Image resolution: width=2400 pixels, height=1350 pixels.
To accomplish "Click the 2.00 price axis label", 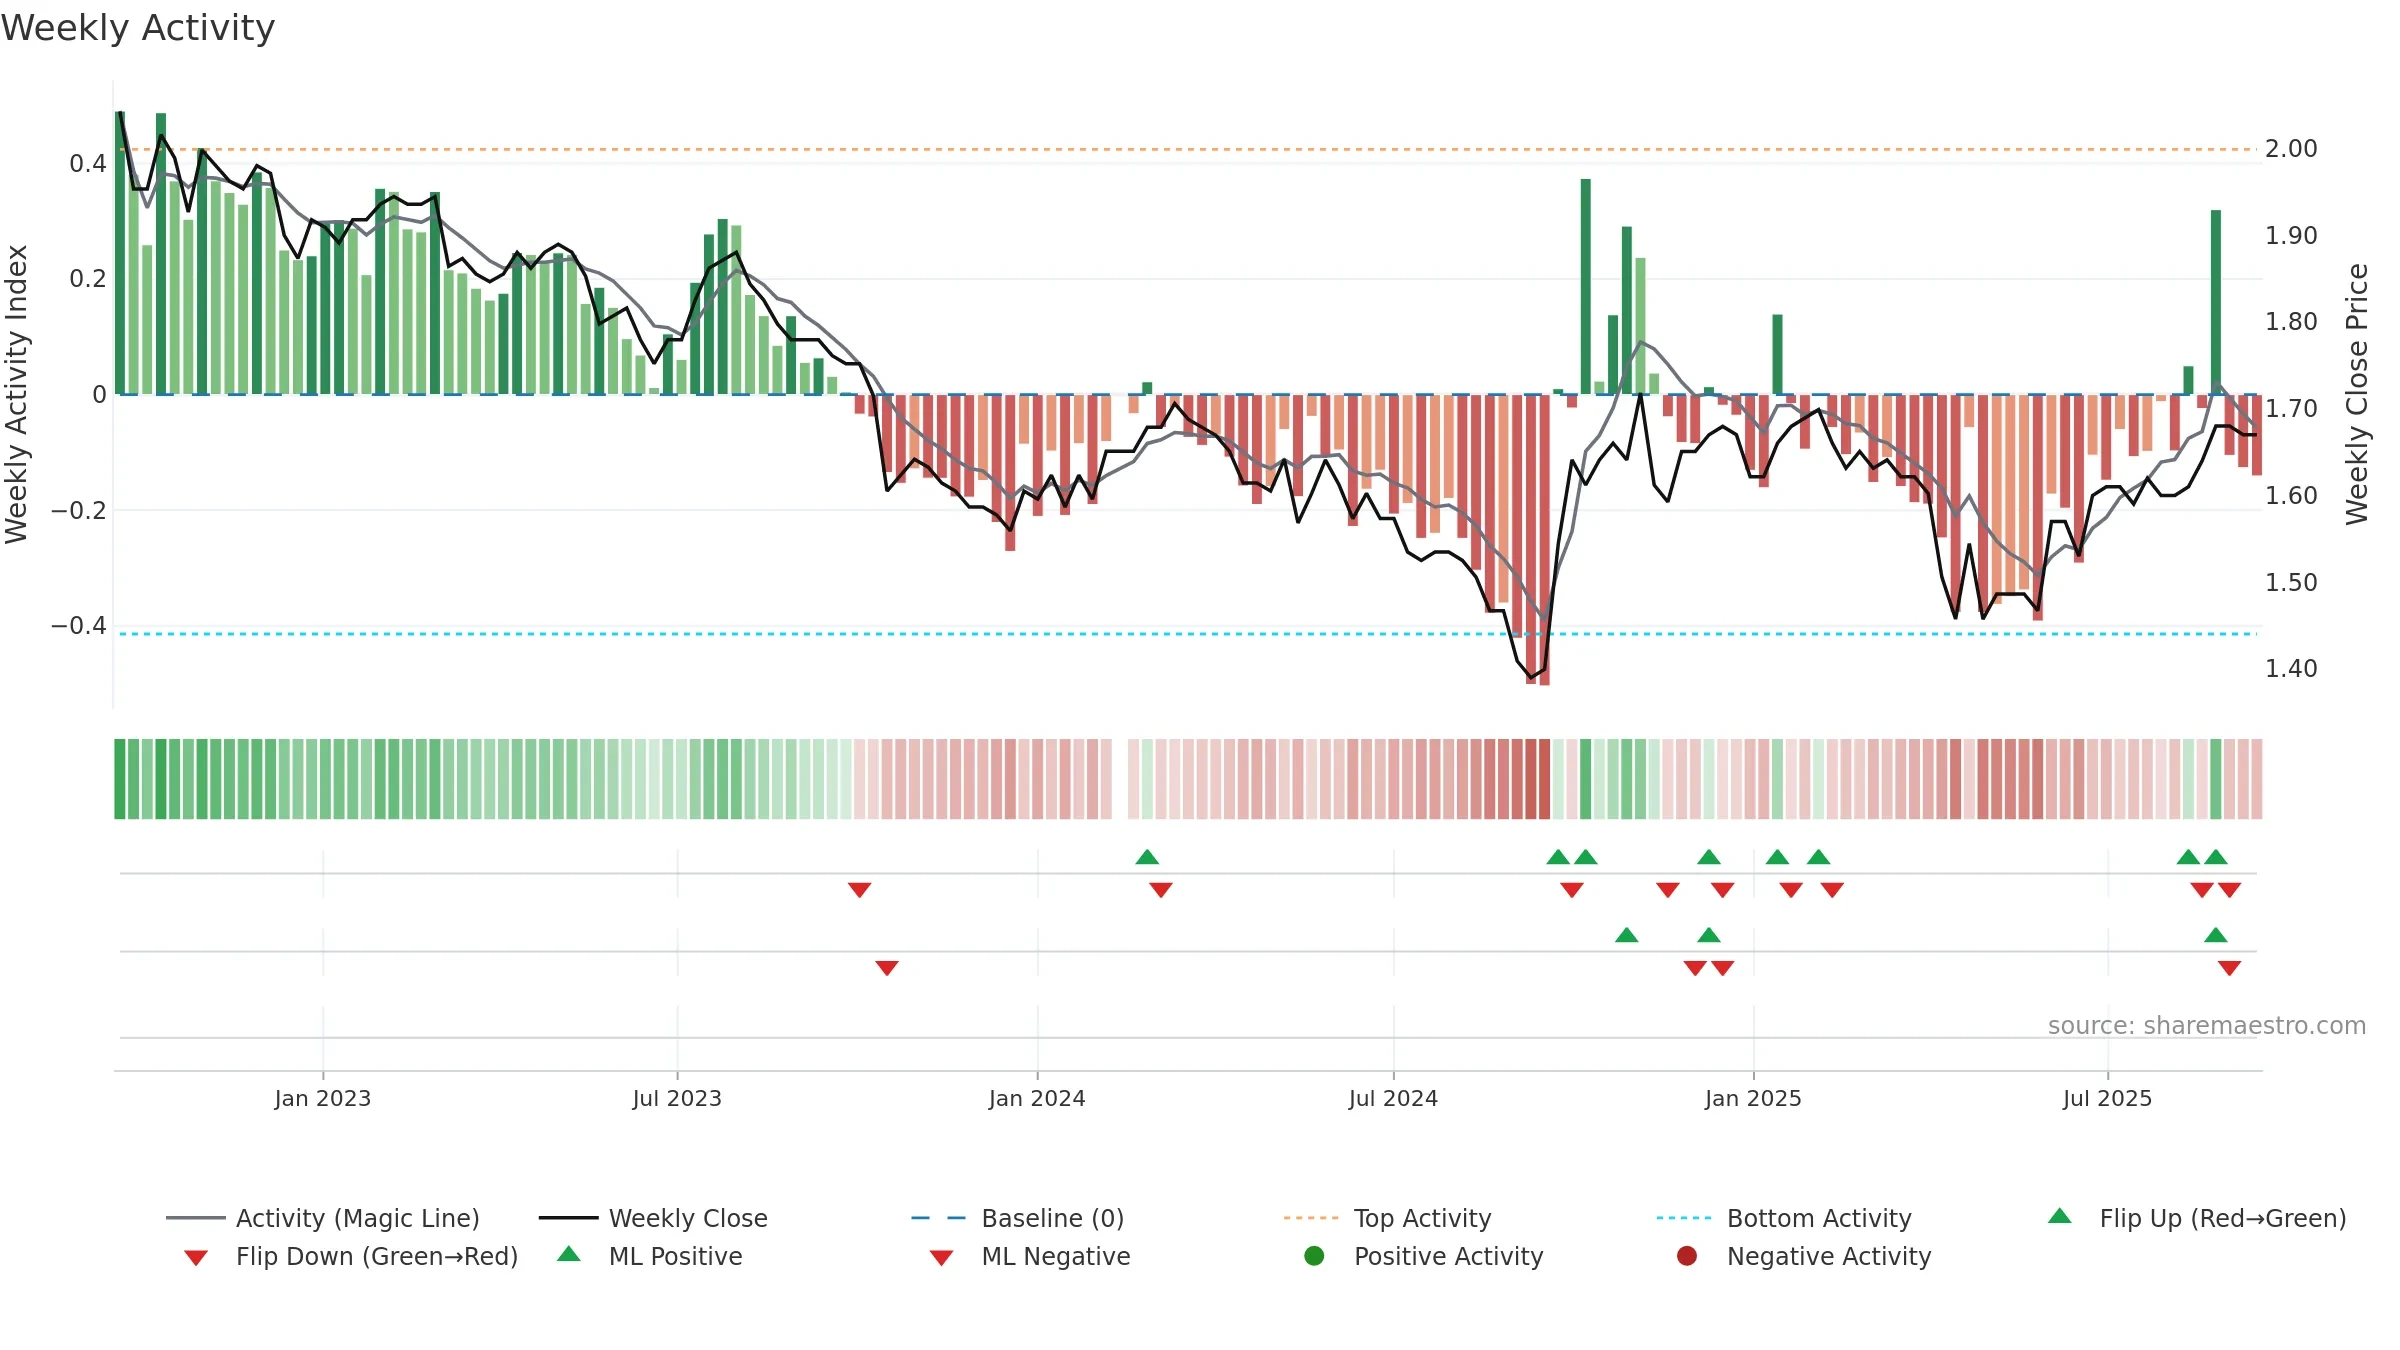I will (2291, 149).
